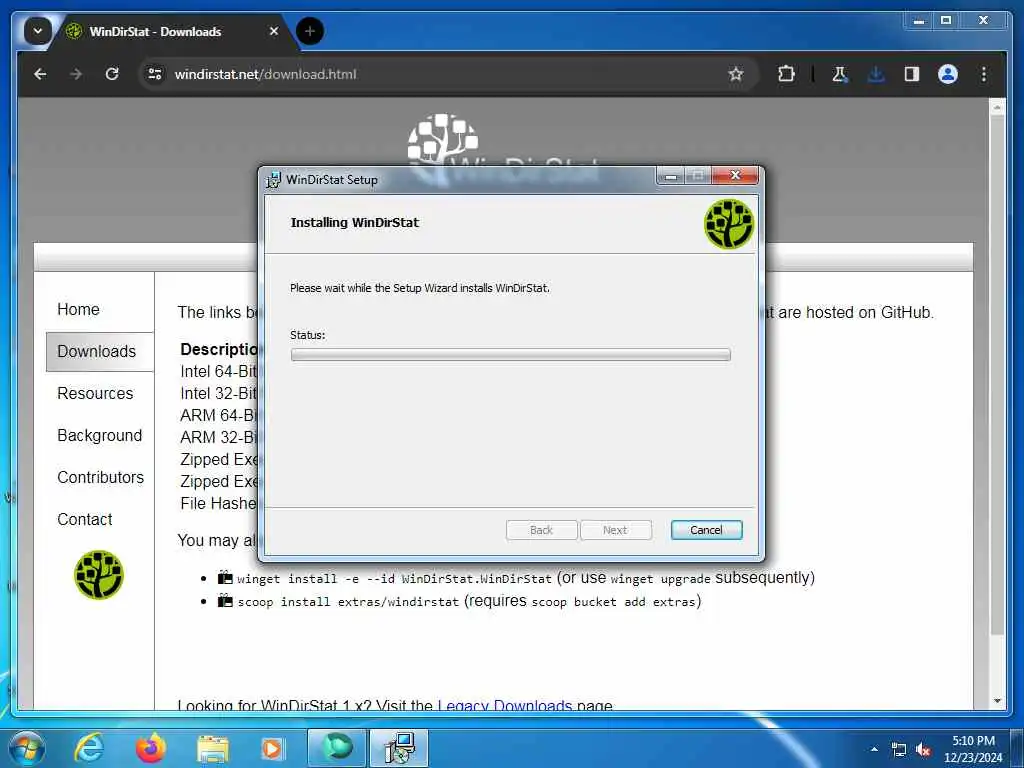Click the scroll up arrow of the page
This screenshot has width=1024, height=768.
(997, 106)
